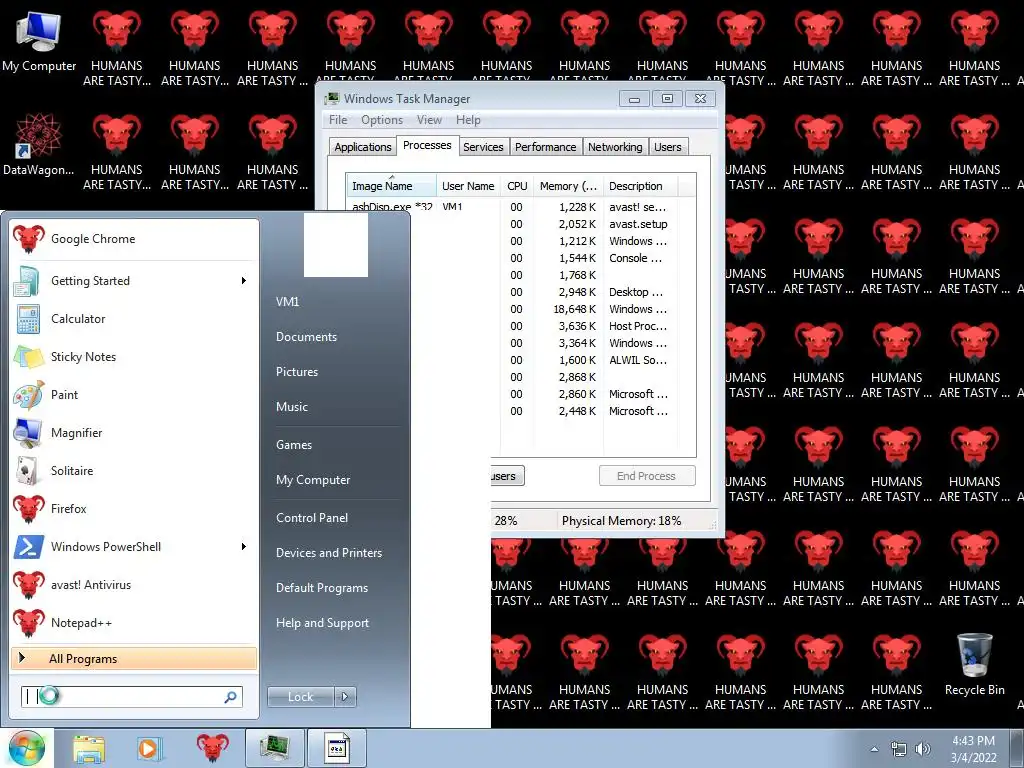Image resolution: width=1024 pixels, height=768 pixels.
Task: Sort by User Name column header
Action: point(468,186)
